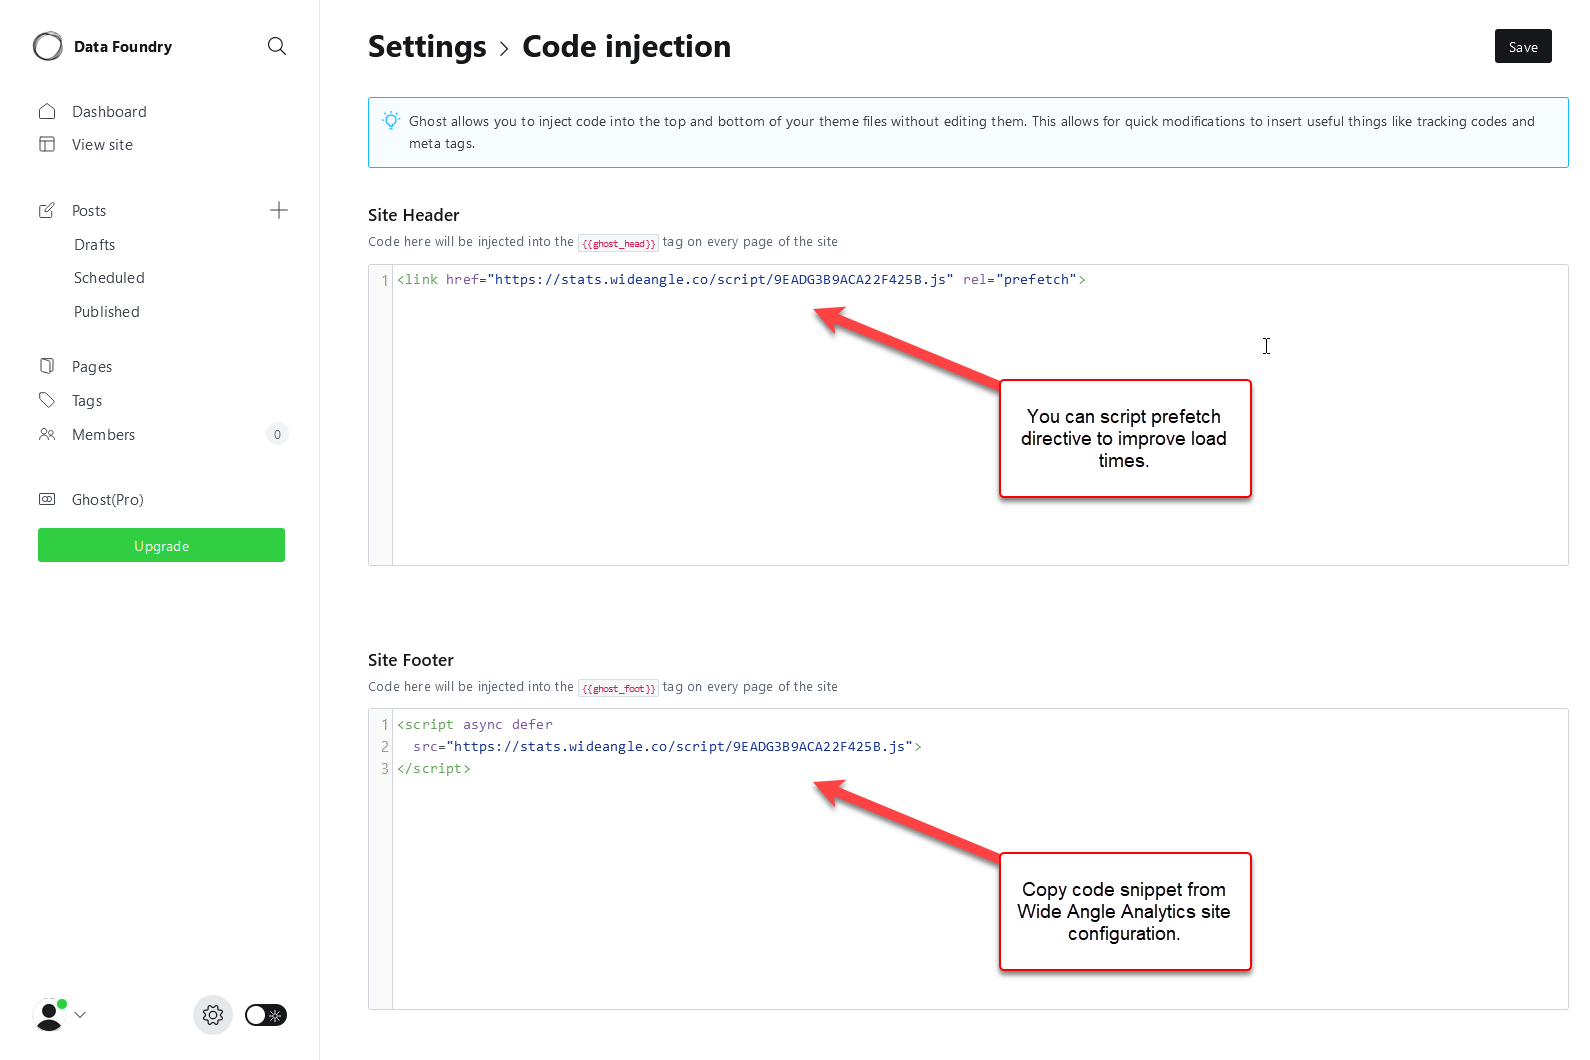Click the Settings breadcrumb link
Screen dimensions: 1590x1060
click(427, 46)
